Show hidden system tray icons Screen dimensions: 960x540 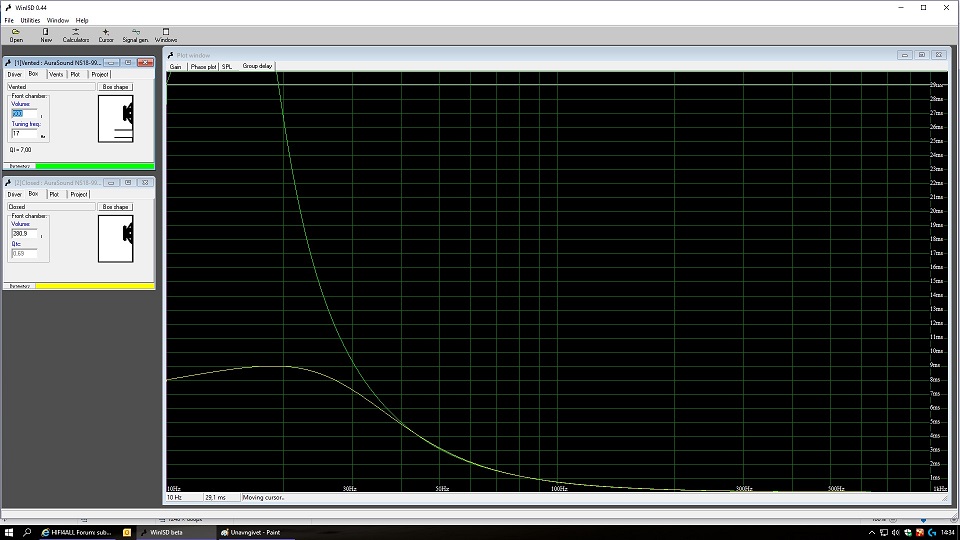[872, 533]
